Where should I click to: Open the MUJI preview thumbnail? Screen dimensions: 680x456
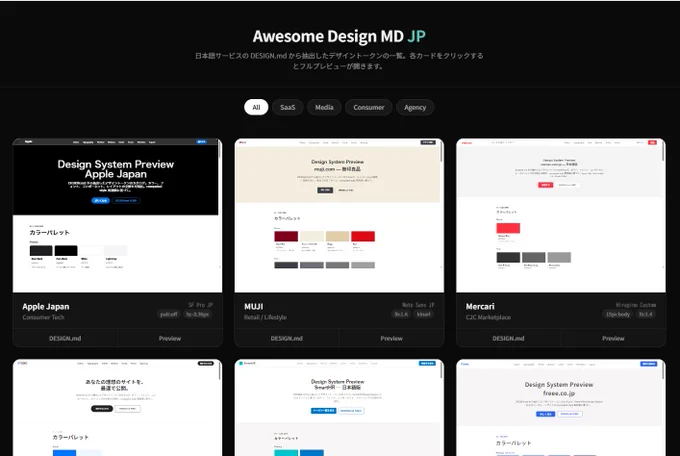pyautogui.click(x=339, y=215)
